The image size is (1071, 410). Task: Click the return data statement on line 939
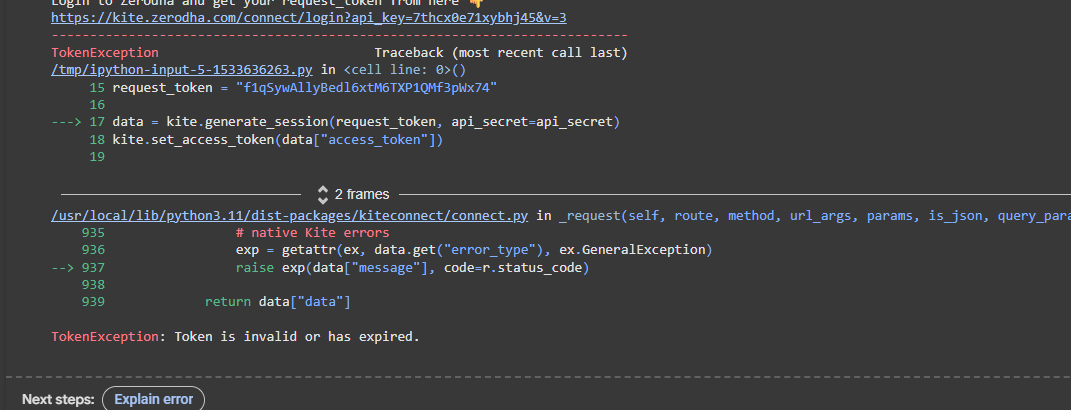[x=277, y=302]
